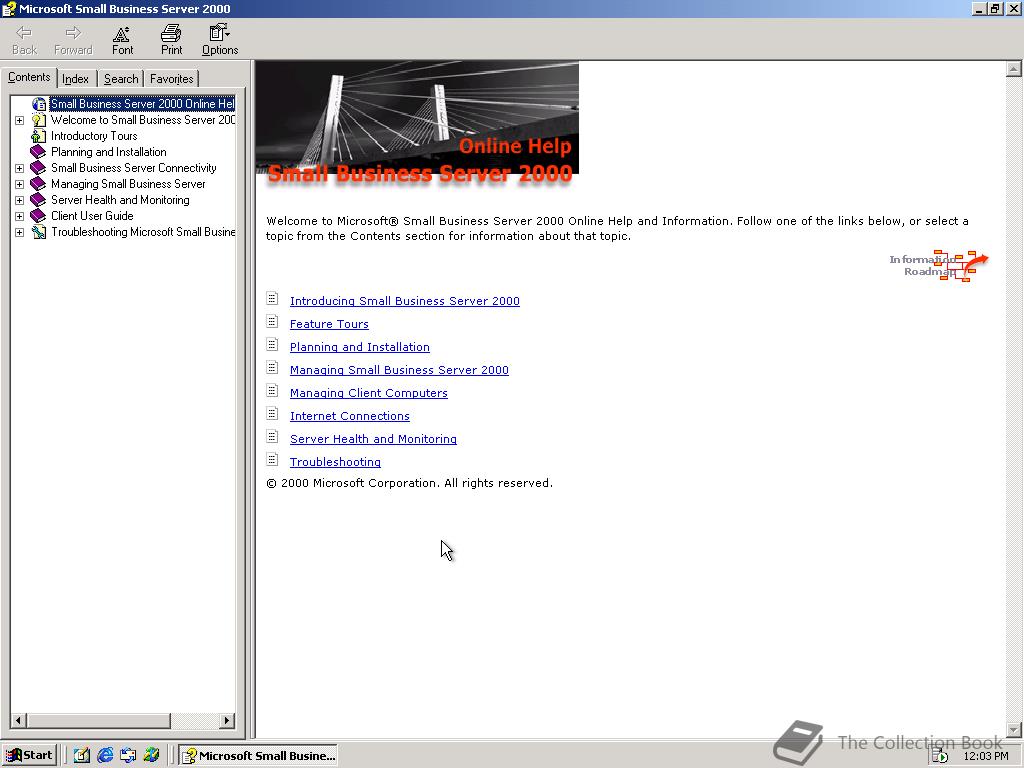Click book icon beside Managing Small Business Server
Screen dimensions: 1024x768
pos(39,184)
